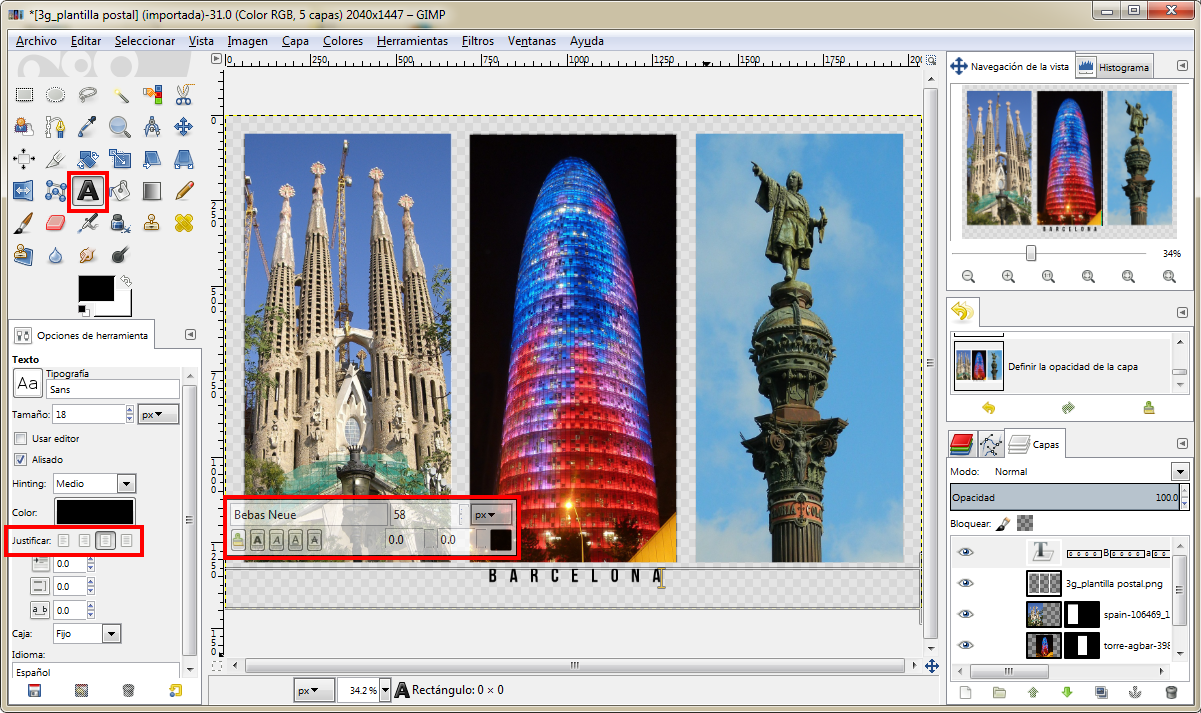The width and height of the screenshot is (1201, 713).
Task: Choose the Scissors select tool
Action: tap(184, 94)
